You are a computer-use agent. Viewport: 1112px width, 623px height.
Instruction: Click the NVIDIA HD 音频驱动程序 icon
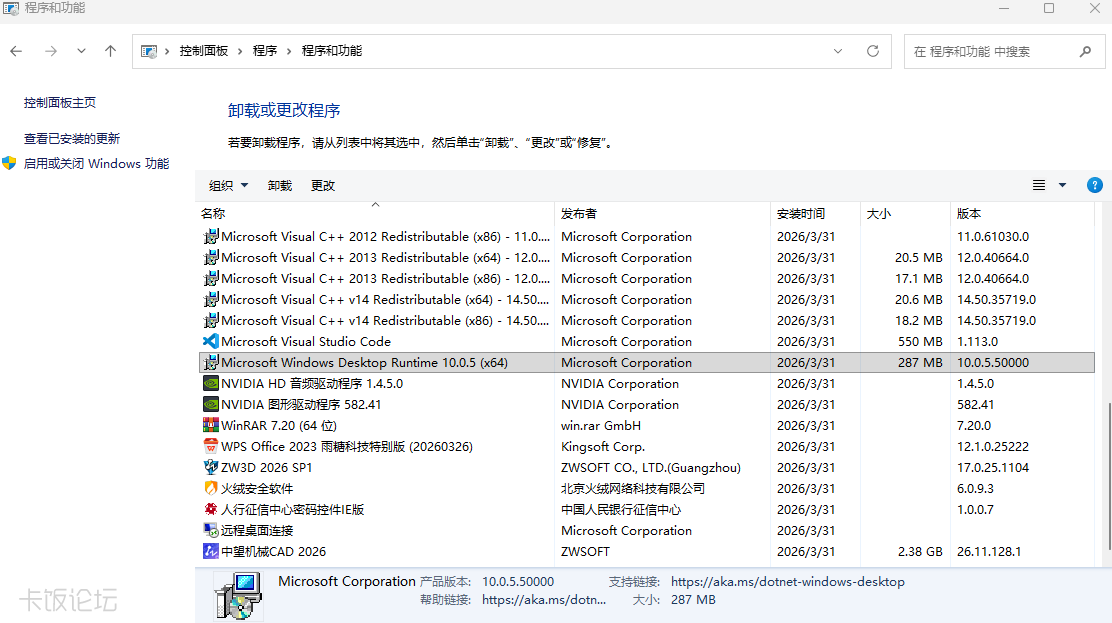click(211, 383)
